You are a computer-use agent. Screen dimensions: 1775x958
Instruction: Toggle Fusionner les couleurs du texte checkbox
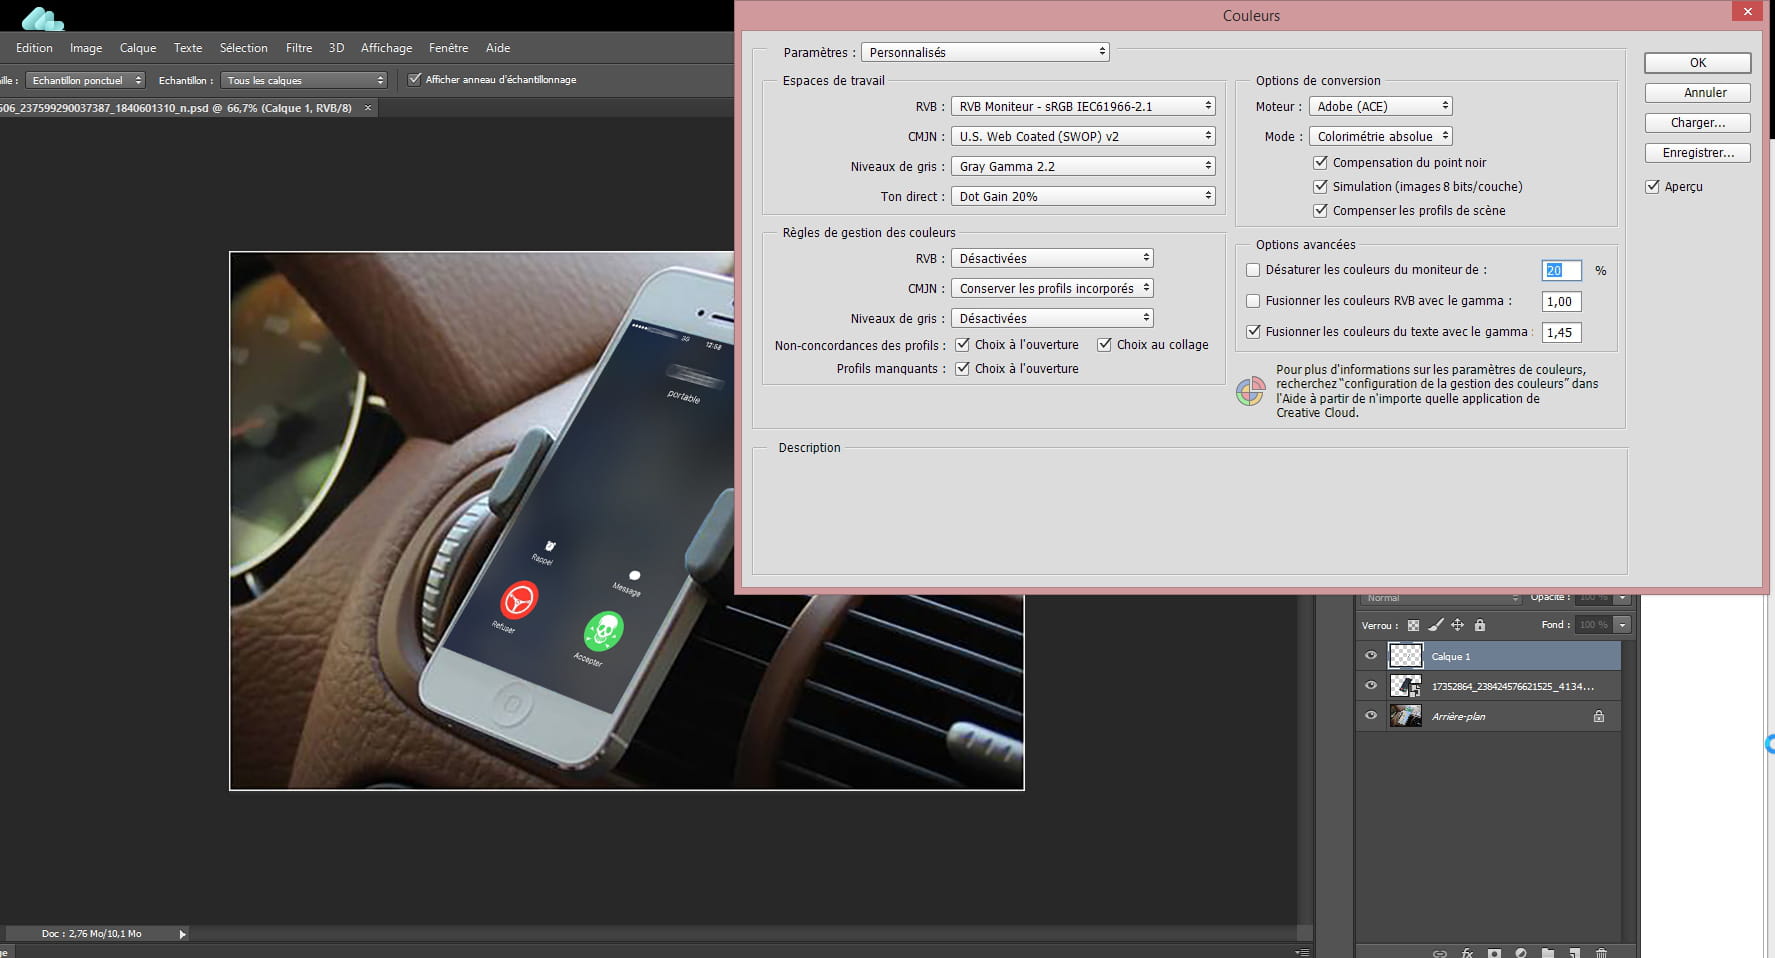[x=1253, y=332]
